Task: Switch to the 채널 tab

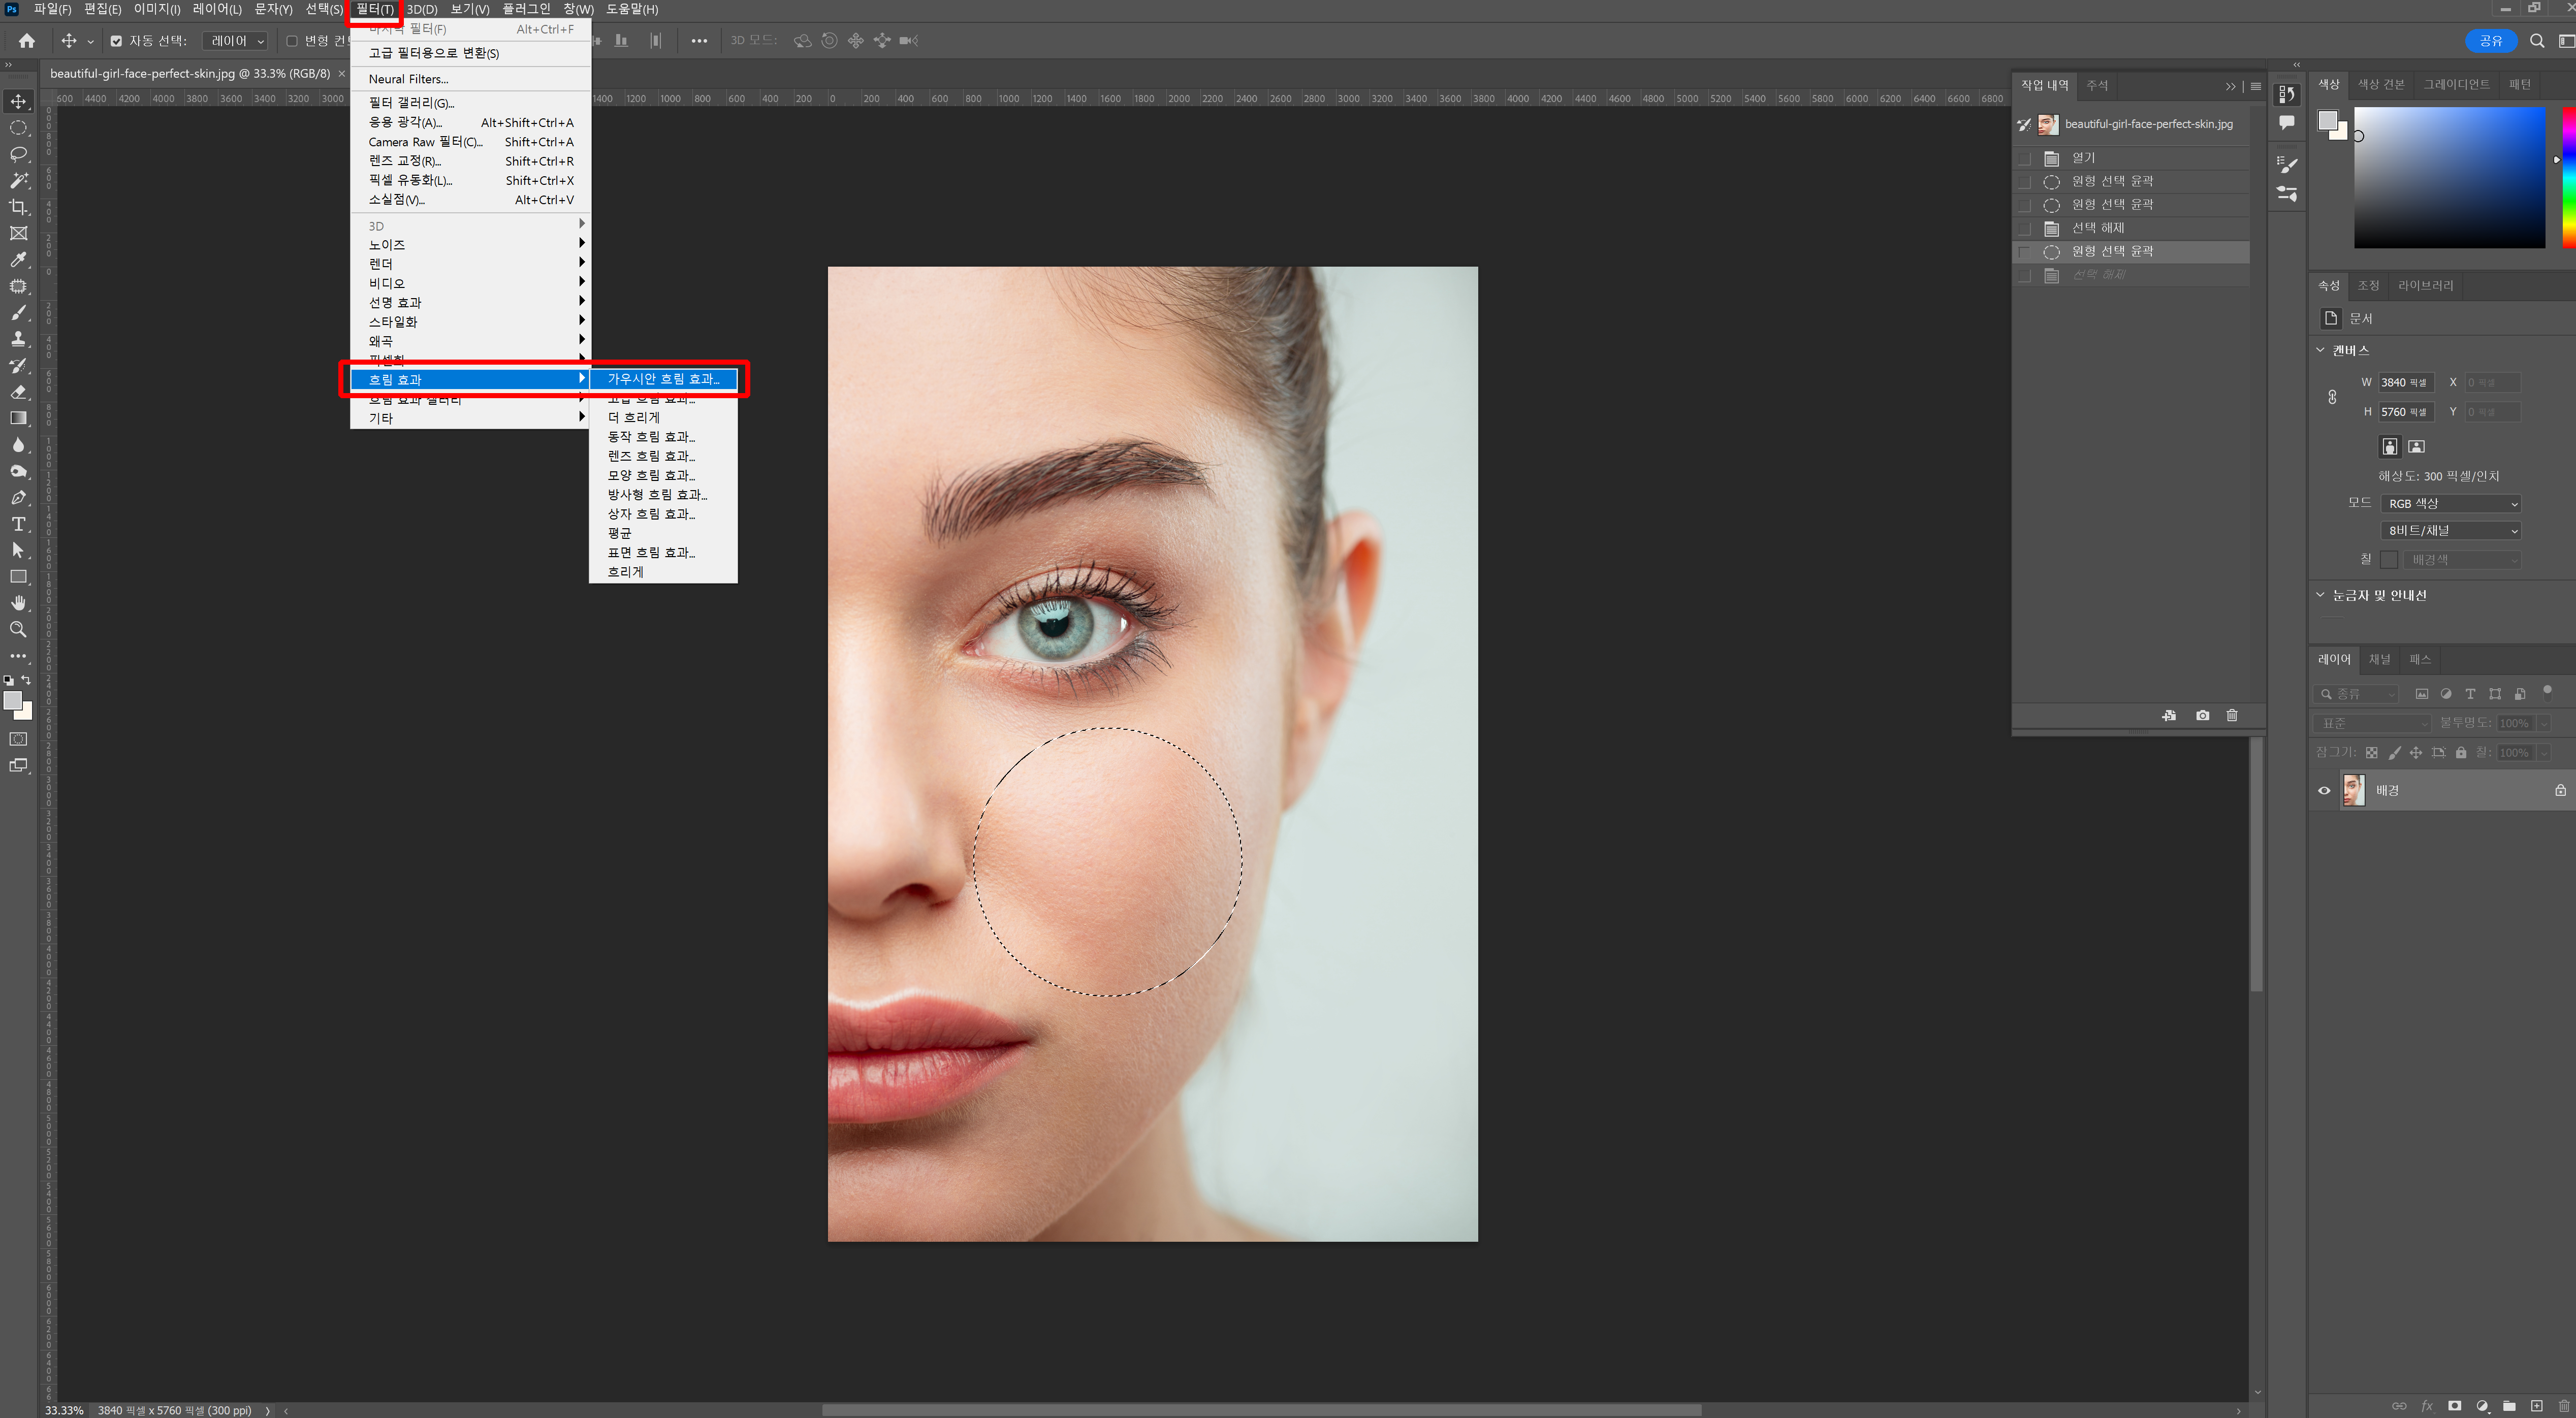Action: (2379, 659)
